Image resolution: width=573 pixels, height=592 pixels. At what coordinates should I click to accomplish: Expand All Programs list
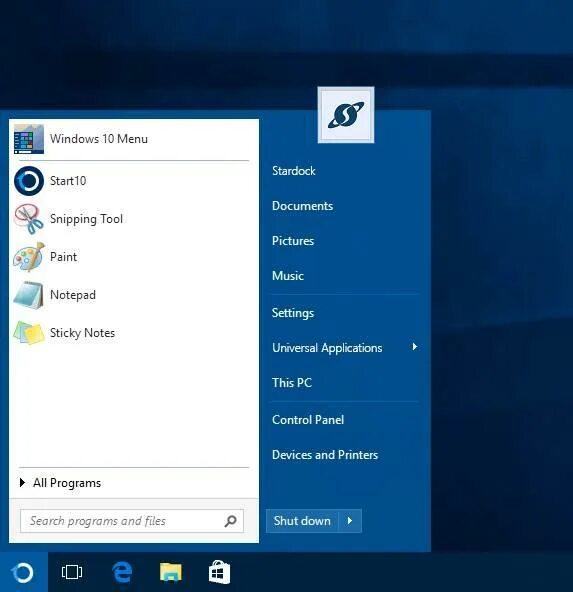point(60,483)
